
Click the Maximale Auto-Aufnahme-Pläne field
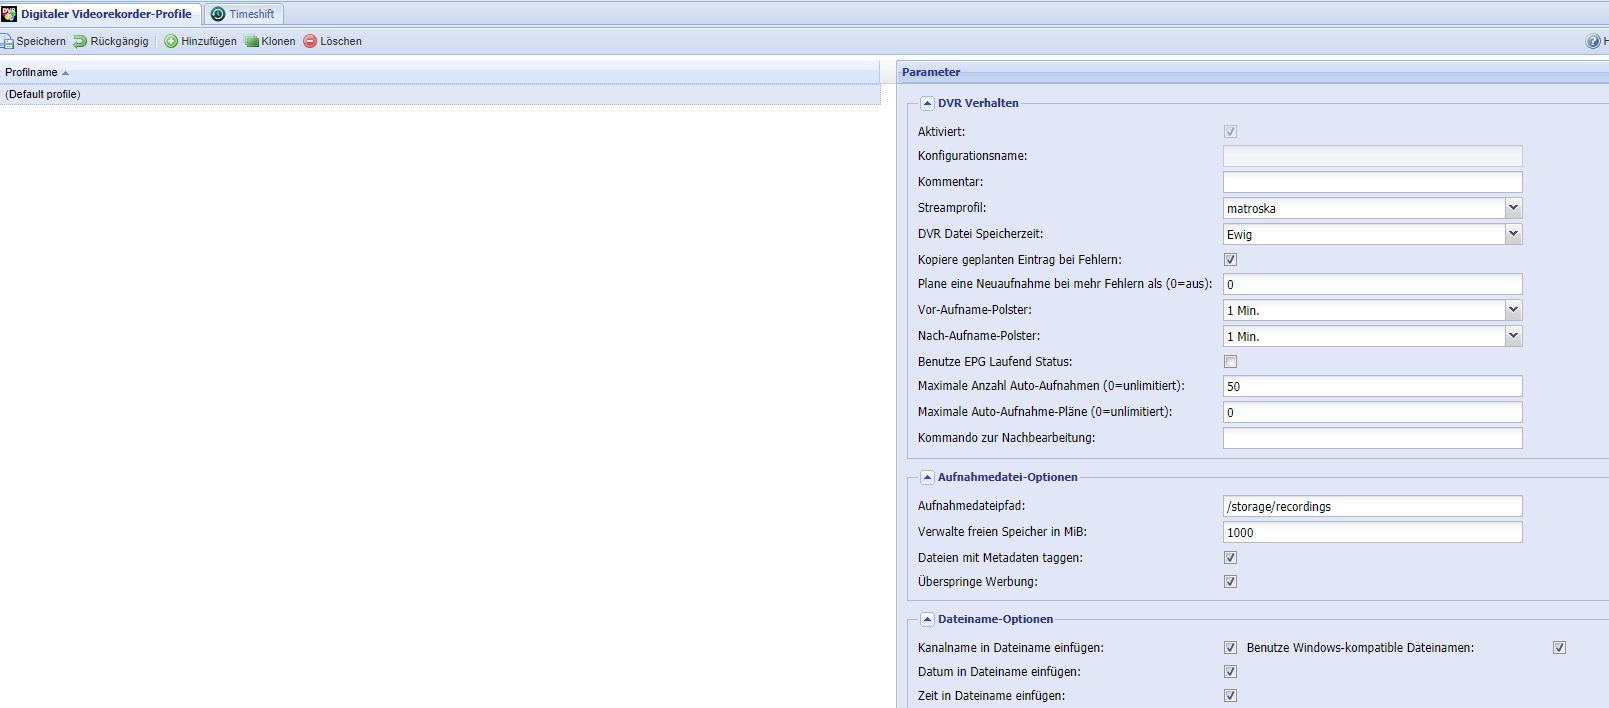point(1372,412)
